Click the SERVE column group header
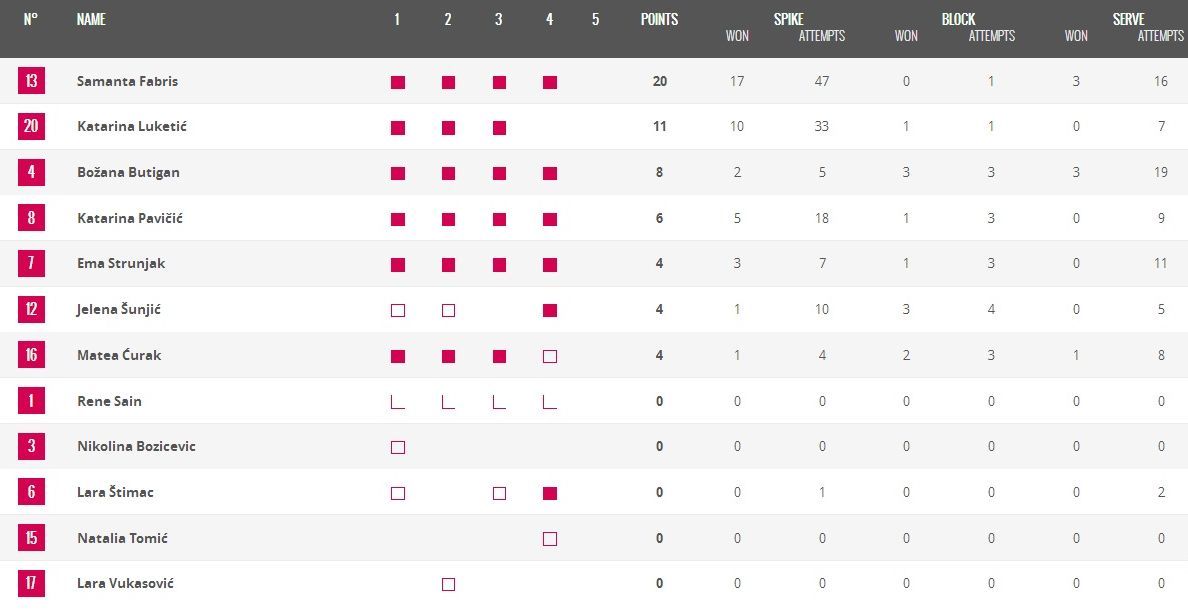Screen dimensions: 1188x612 tap(1128, 19)
